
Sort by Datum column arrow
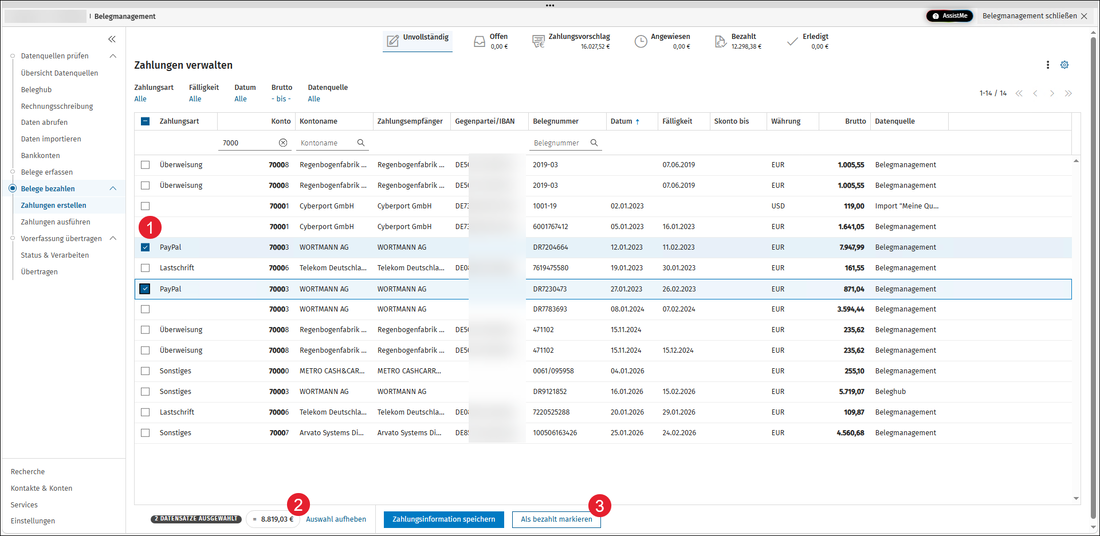(638, 121)
